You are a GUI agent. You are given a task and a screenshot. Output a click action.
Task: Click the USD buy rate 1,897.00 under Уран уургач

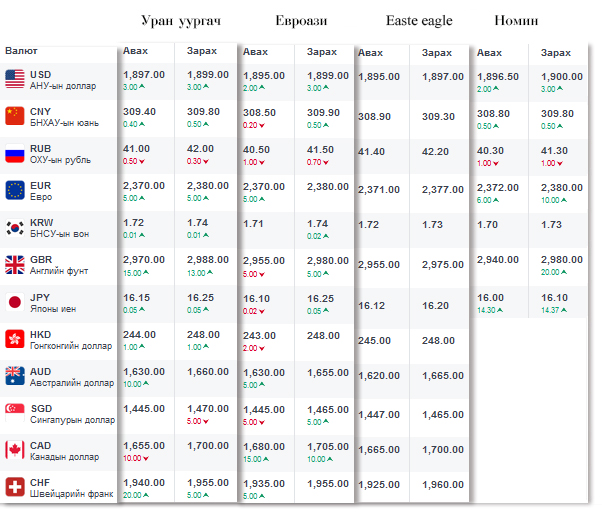click(144, 75)
